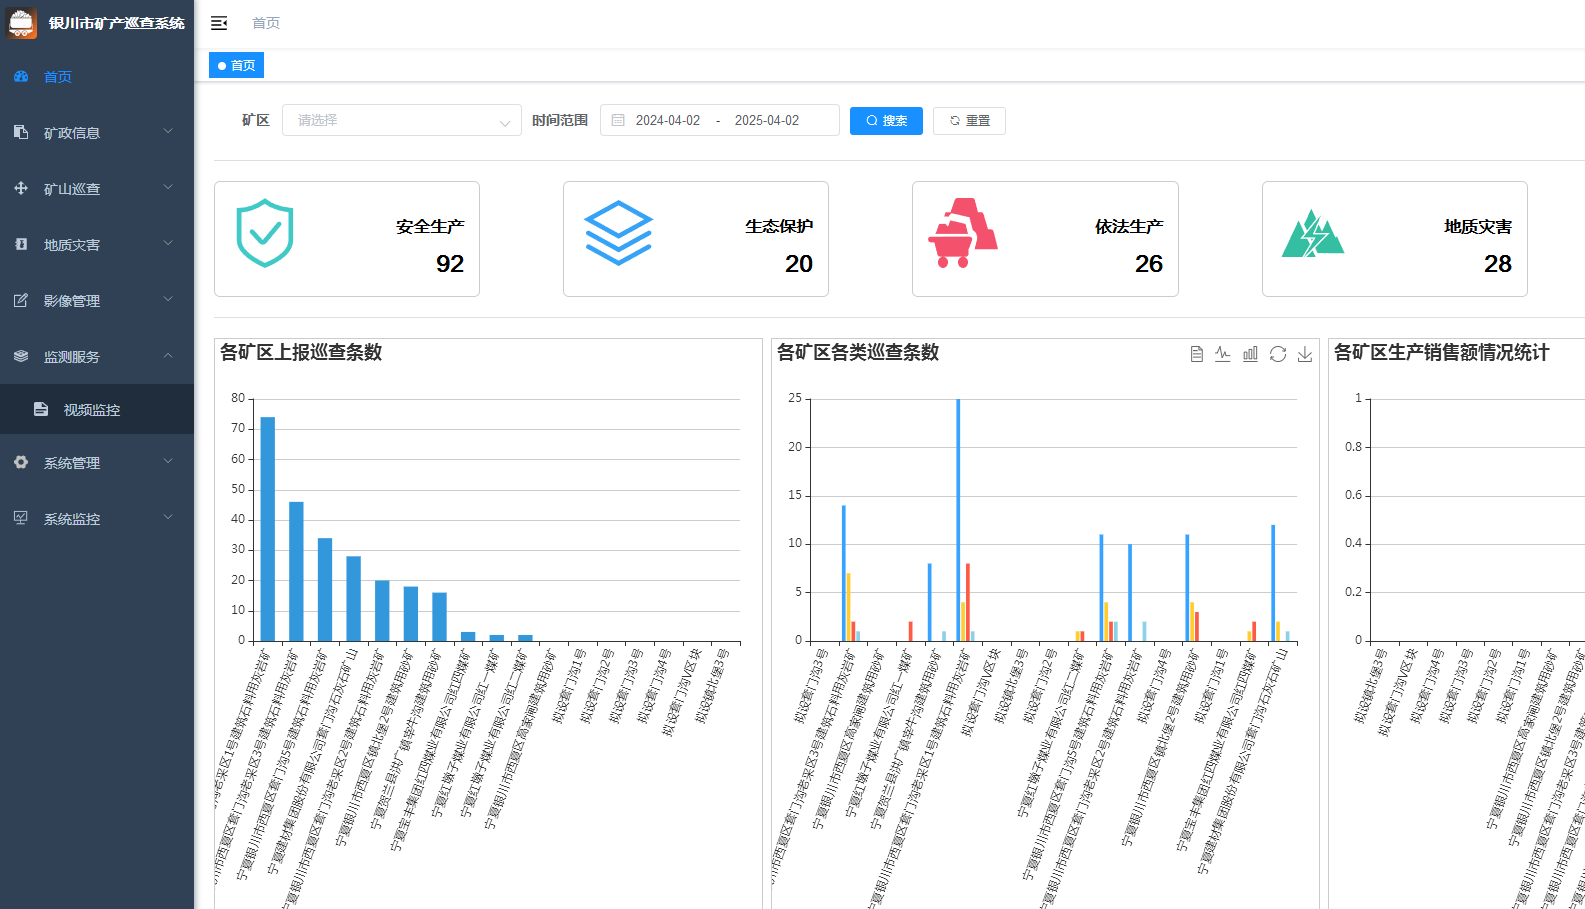Screen dimensions: 1585x909
Task: Click the blue 搜索 button
Action: pyautogui.click(x=886, y=120)
